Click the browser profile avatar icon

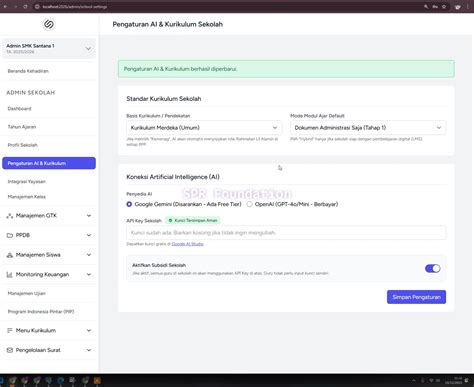(x=458, y=7)
